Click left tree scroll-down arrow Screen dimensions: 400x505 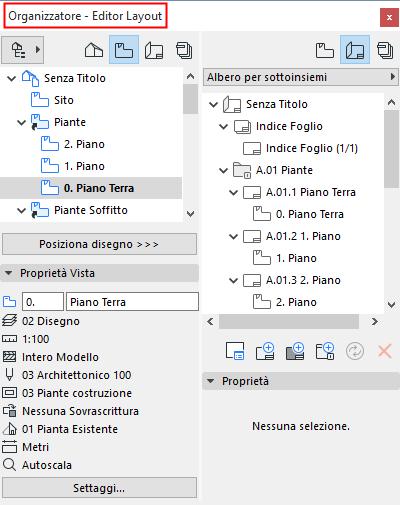point(190,214)
